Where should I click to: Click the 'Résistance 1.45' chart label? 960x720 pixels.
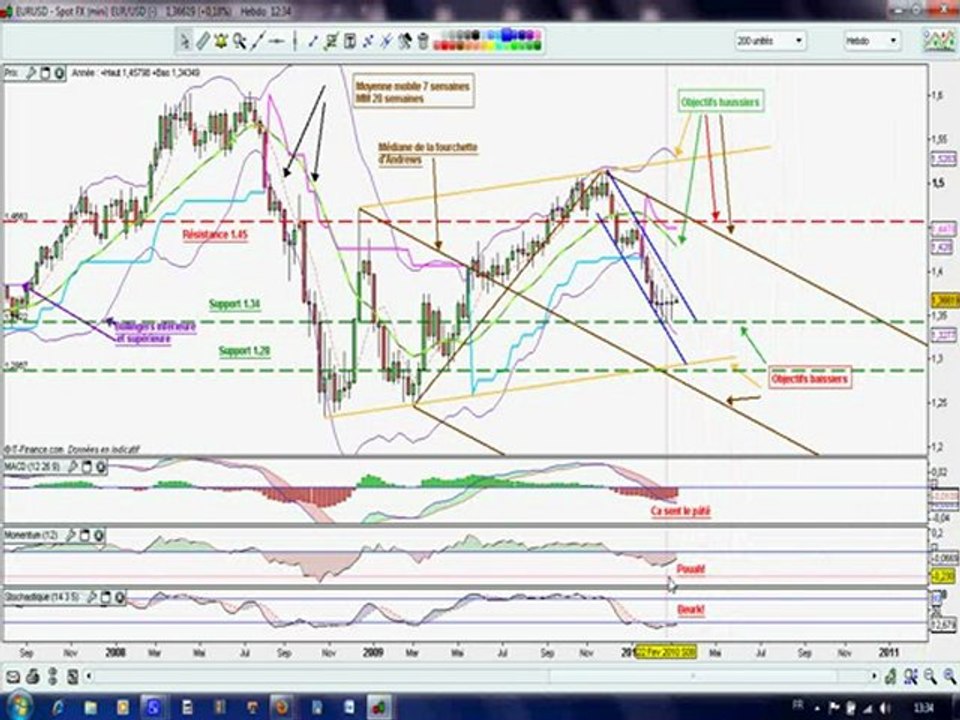pos(215,235)
